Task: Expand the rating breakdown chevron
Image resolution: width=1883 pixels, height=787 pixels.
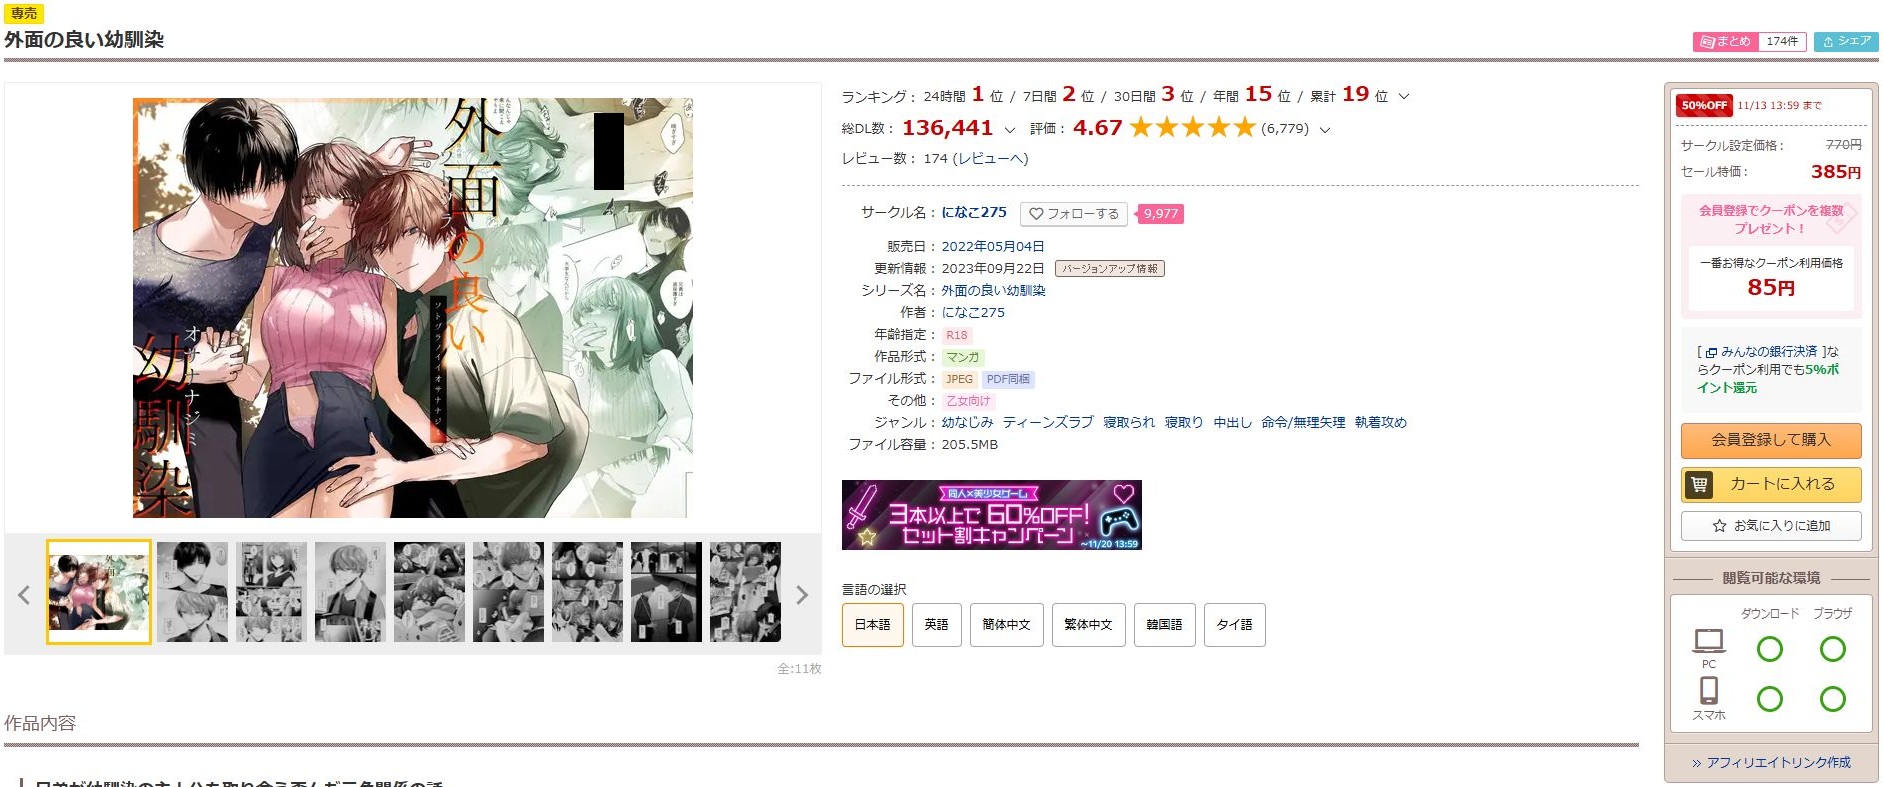Action: tap(1325, 130)
